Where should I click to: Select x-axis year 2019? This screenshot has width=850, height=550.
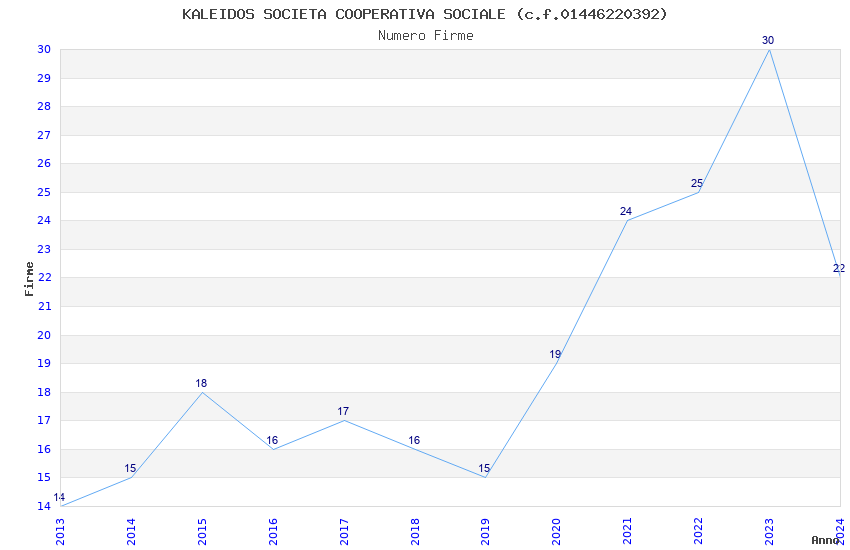[486, 532]
